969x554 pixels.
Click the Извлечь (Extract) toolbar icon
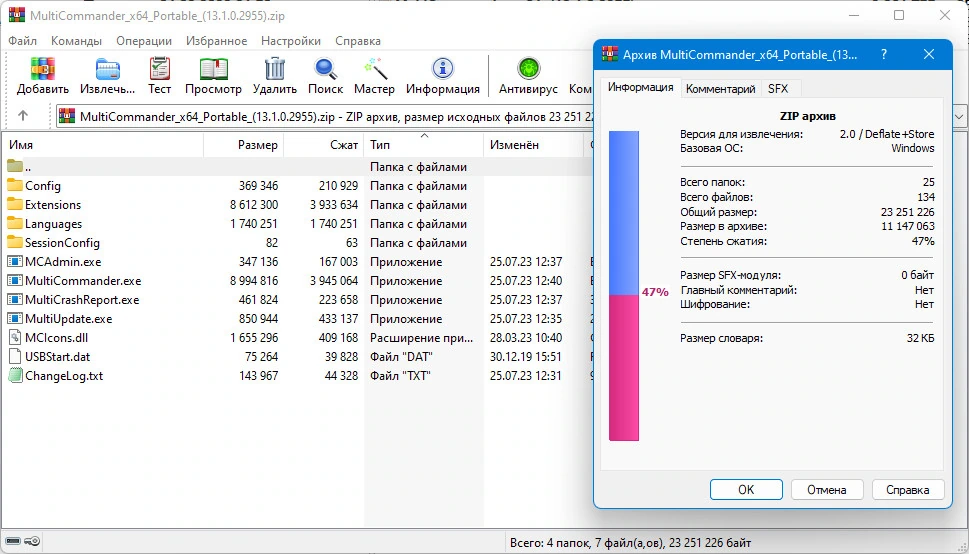tap(108, 69)
